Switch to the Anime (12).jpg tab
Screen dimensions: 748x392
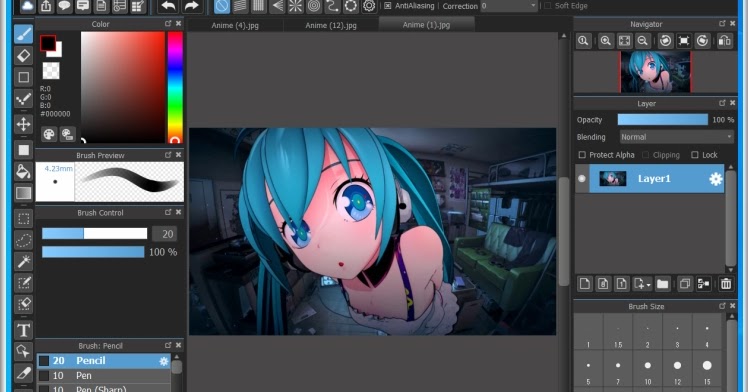pos(331,25)
